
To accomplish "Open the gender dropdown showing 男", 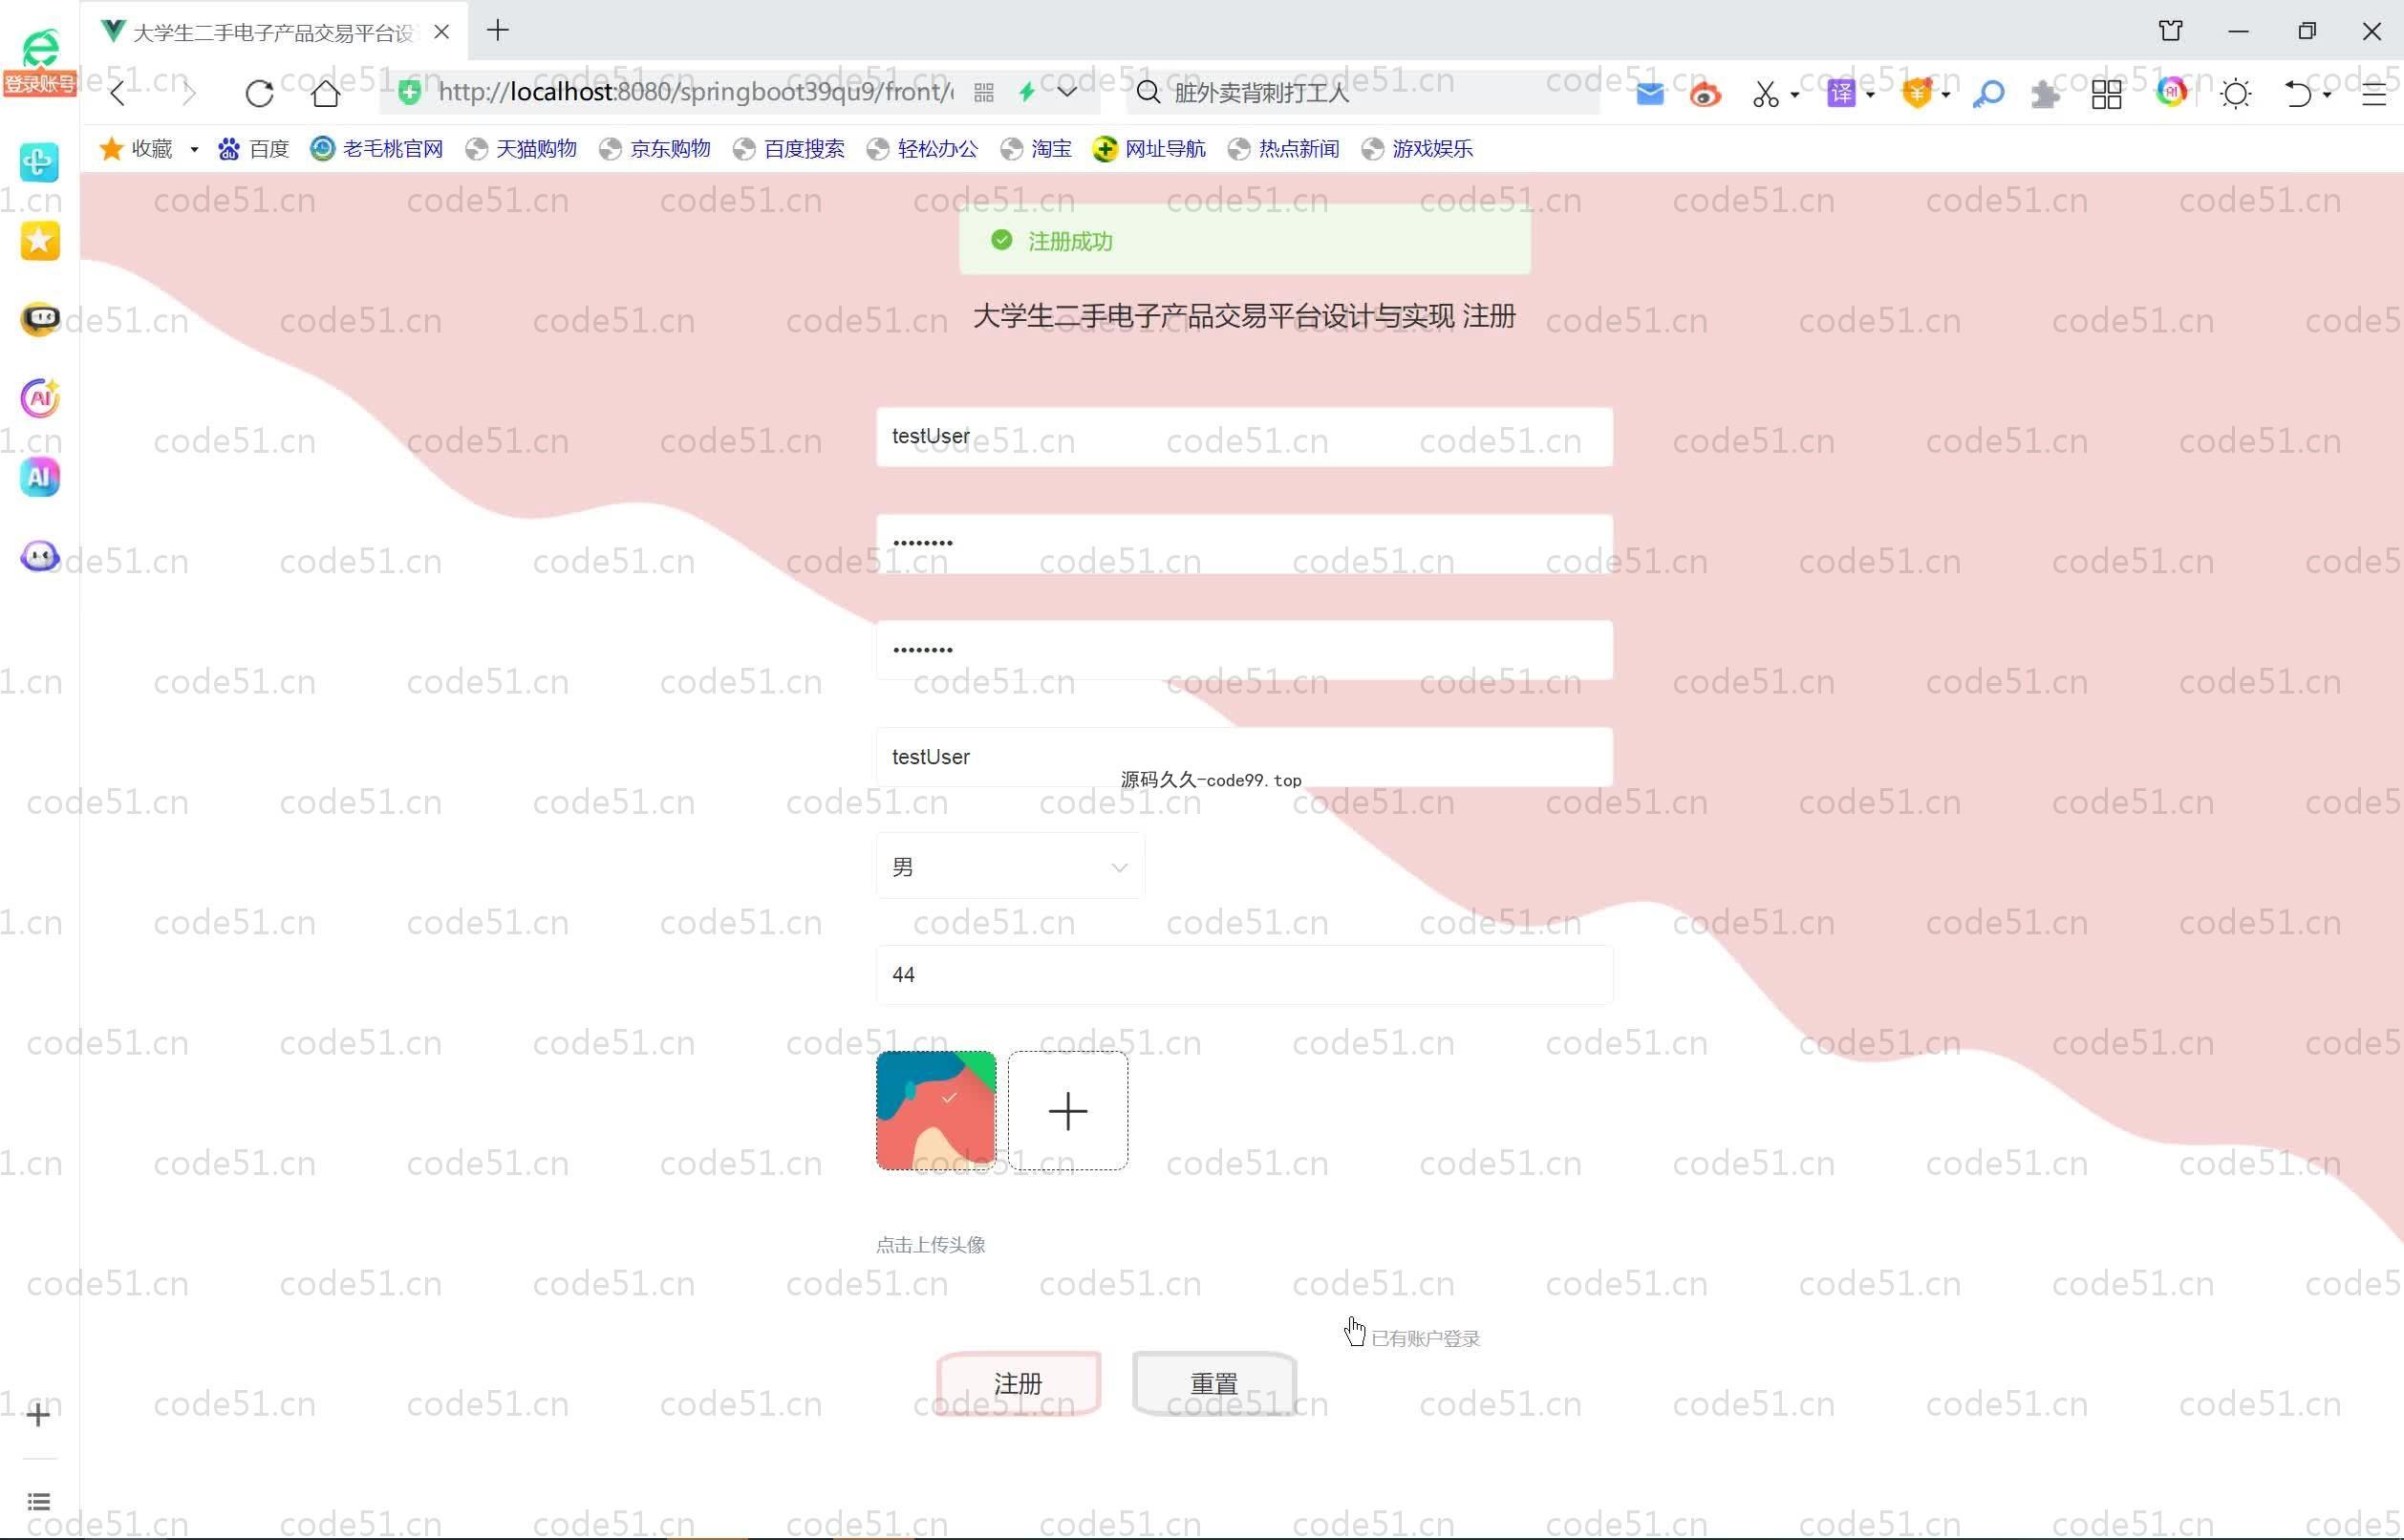I will pyautogui.click(x=1010, y=866).
